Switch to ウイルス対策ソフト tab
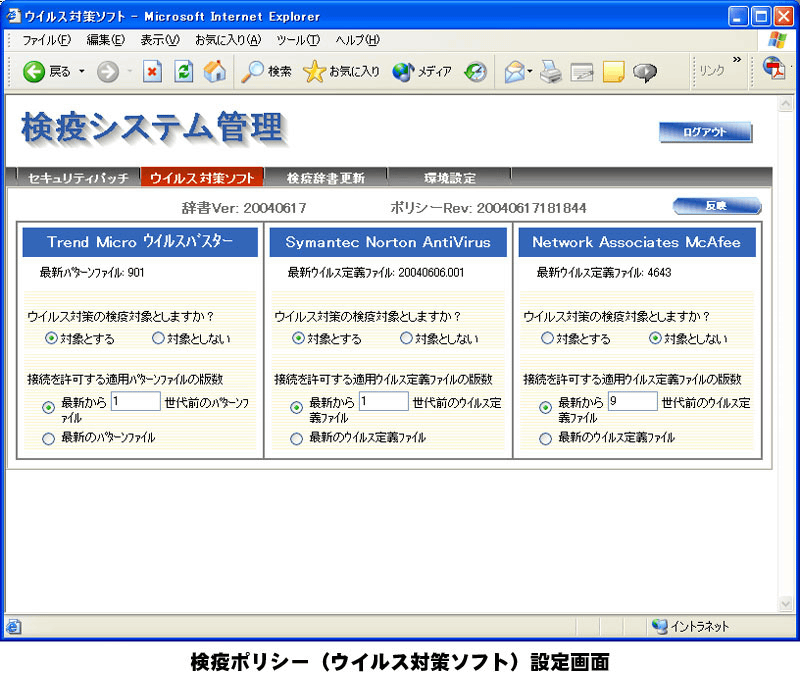The width and height of the screenshot is (800, 680). point(202,178)
